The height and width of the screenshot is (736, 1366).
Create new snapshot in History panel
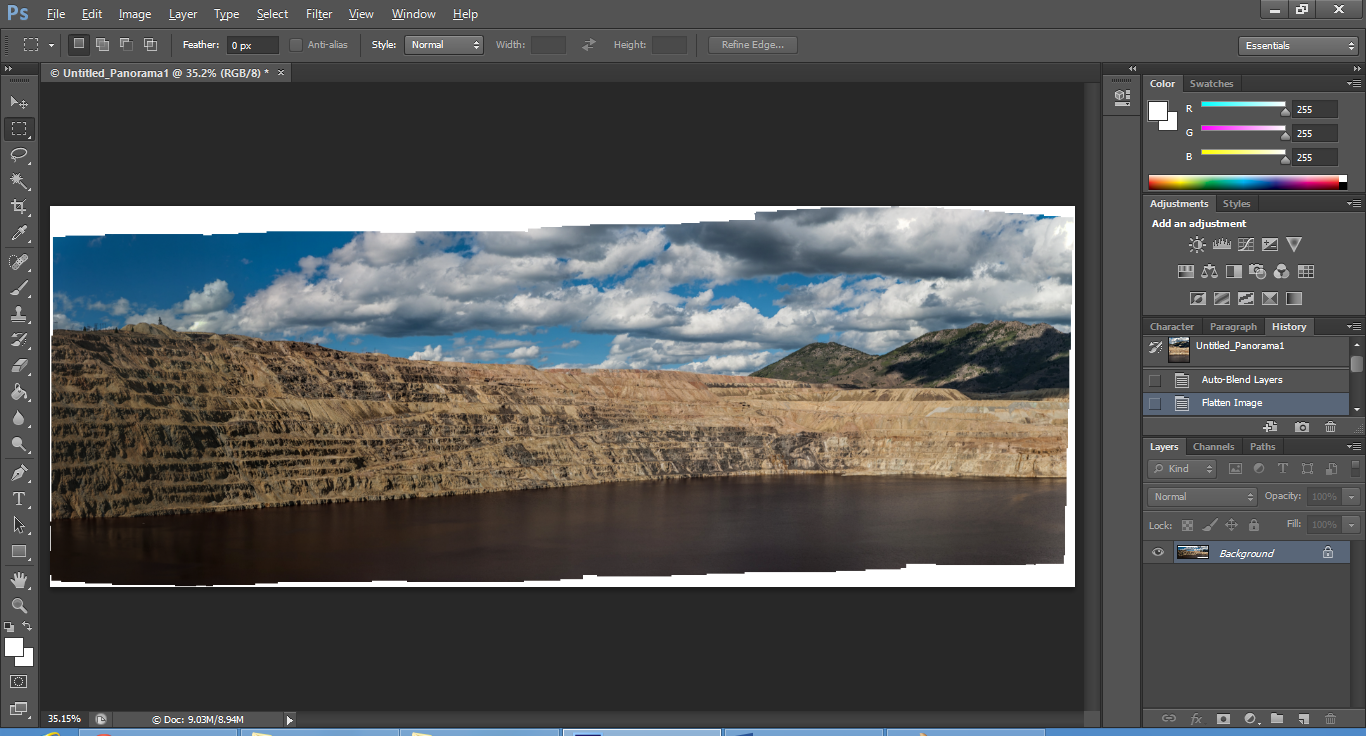1301,427
